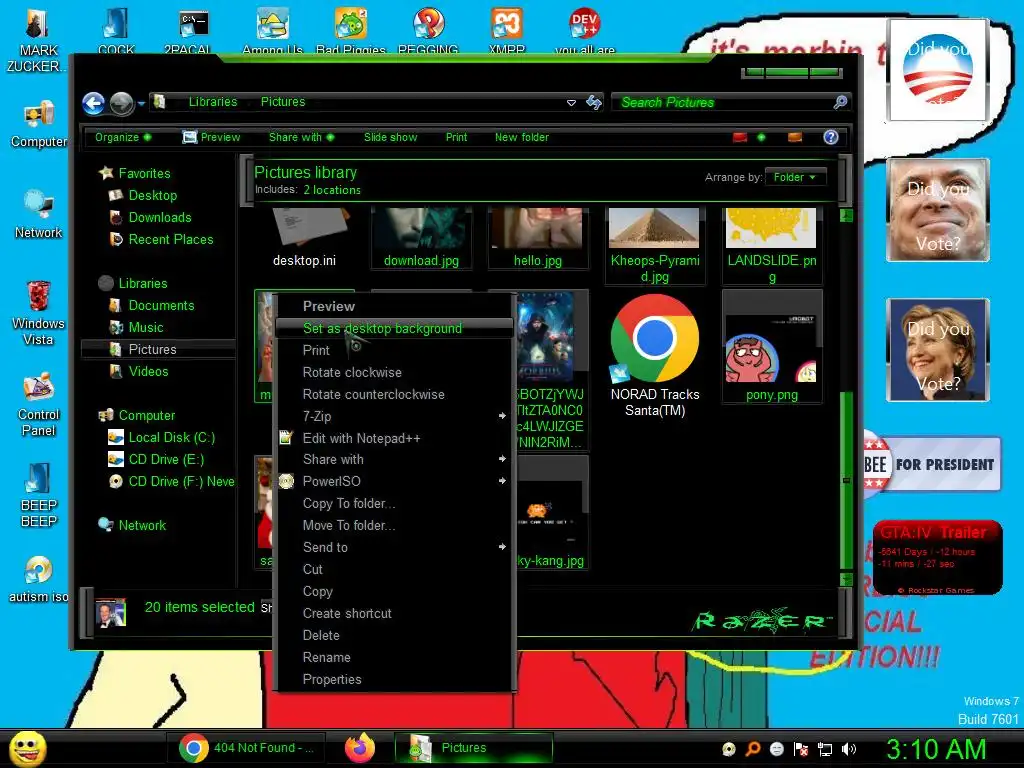This screenshot has height=768, width=1024.
Task: Open the smiley Start button
Action: [x=27, y=748]
